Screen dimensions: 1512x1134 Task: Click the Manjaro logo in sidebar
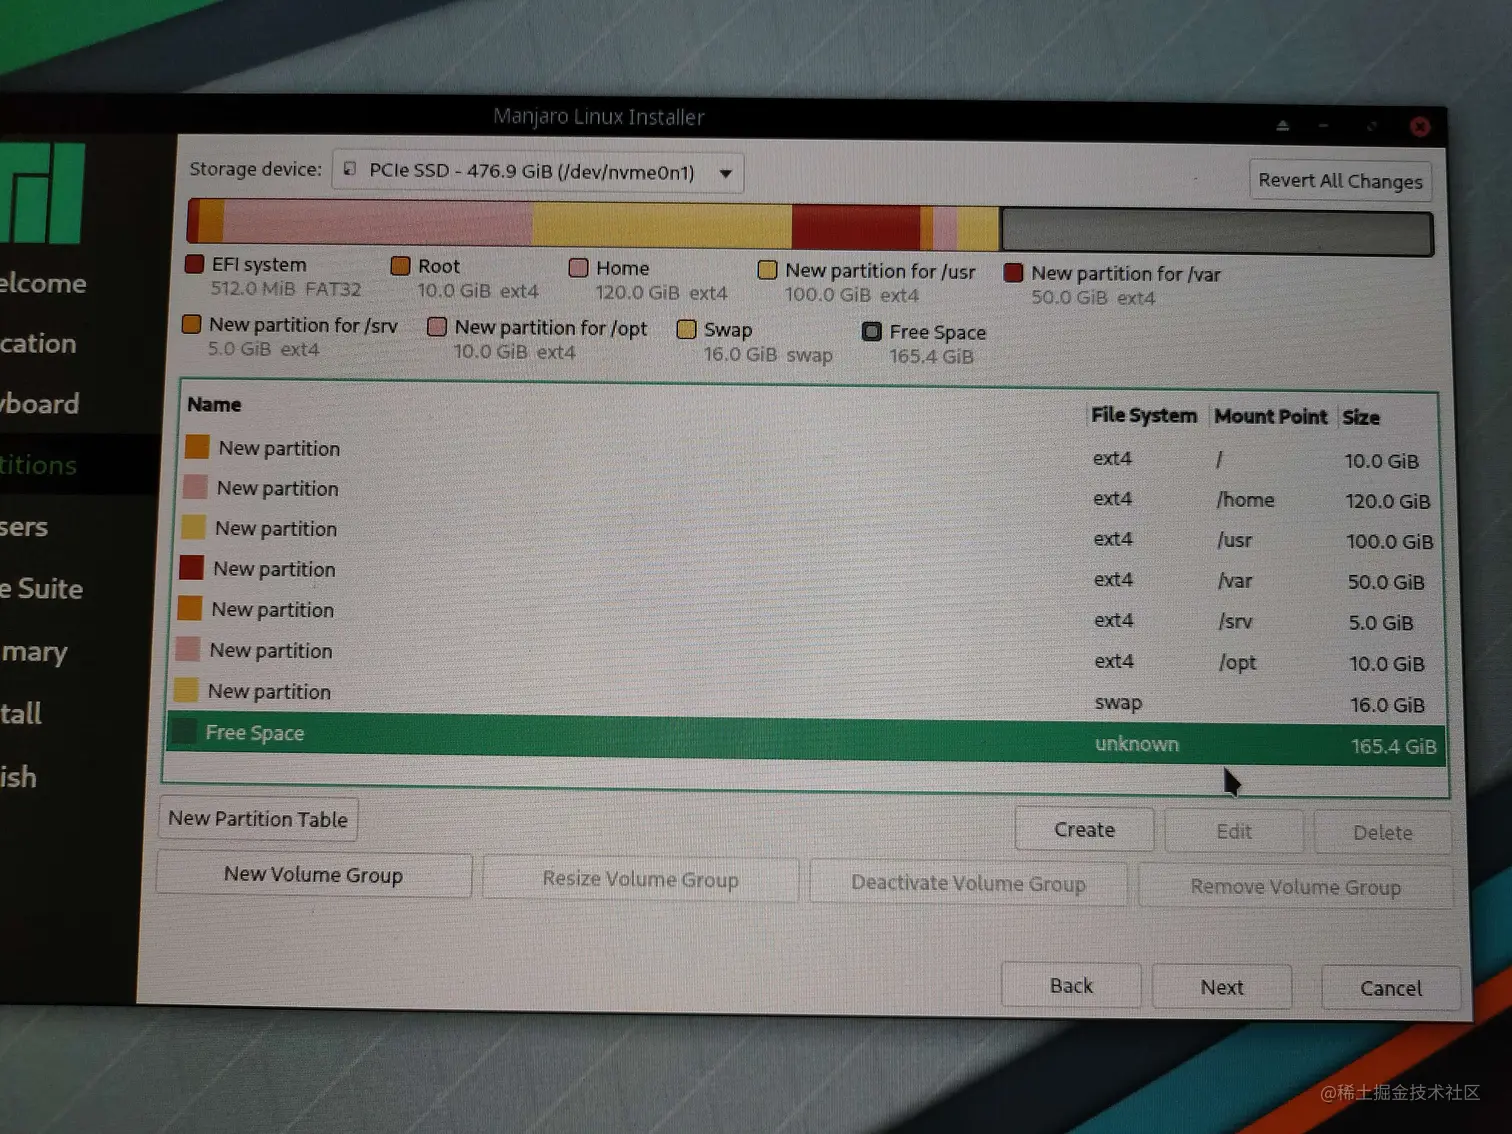[42, 193]
